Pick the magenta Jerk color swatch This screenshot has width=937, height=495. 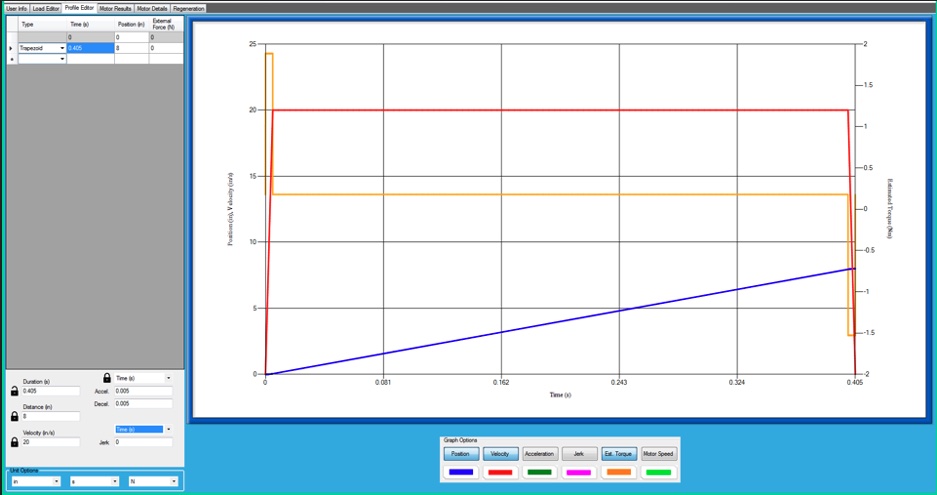[x=579, y=472]
